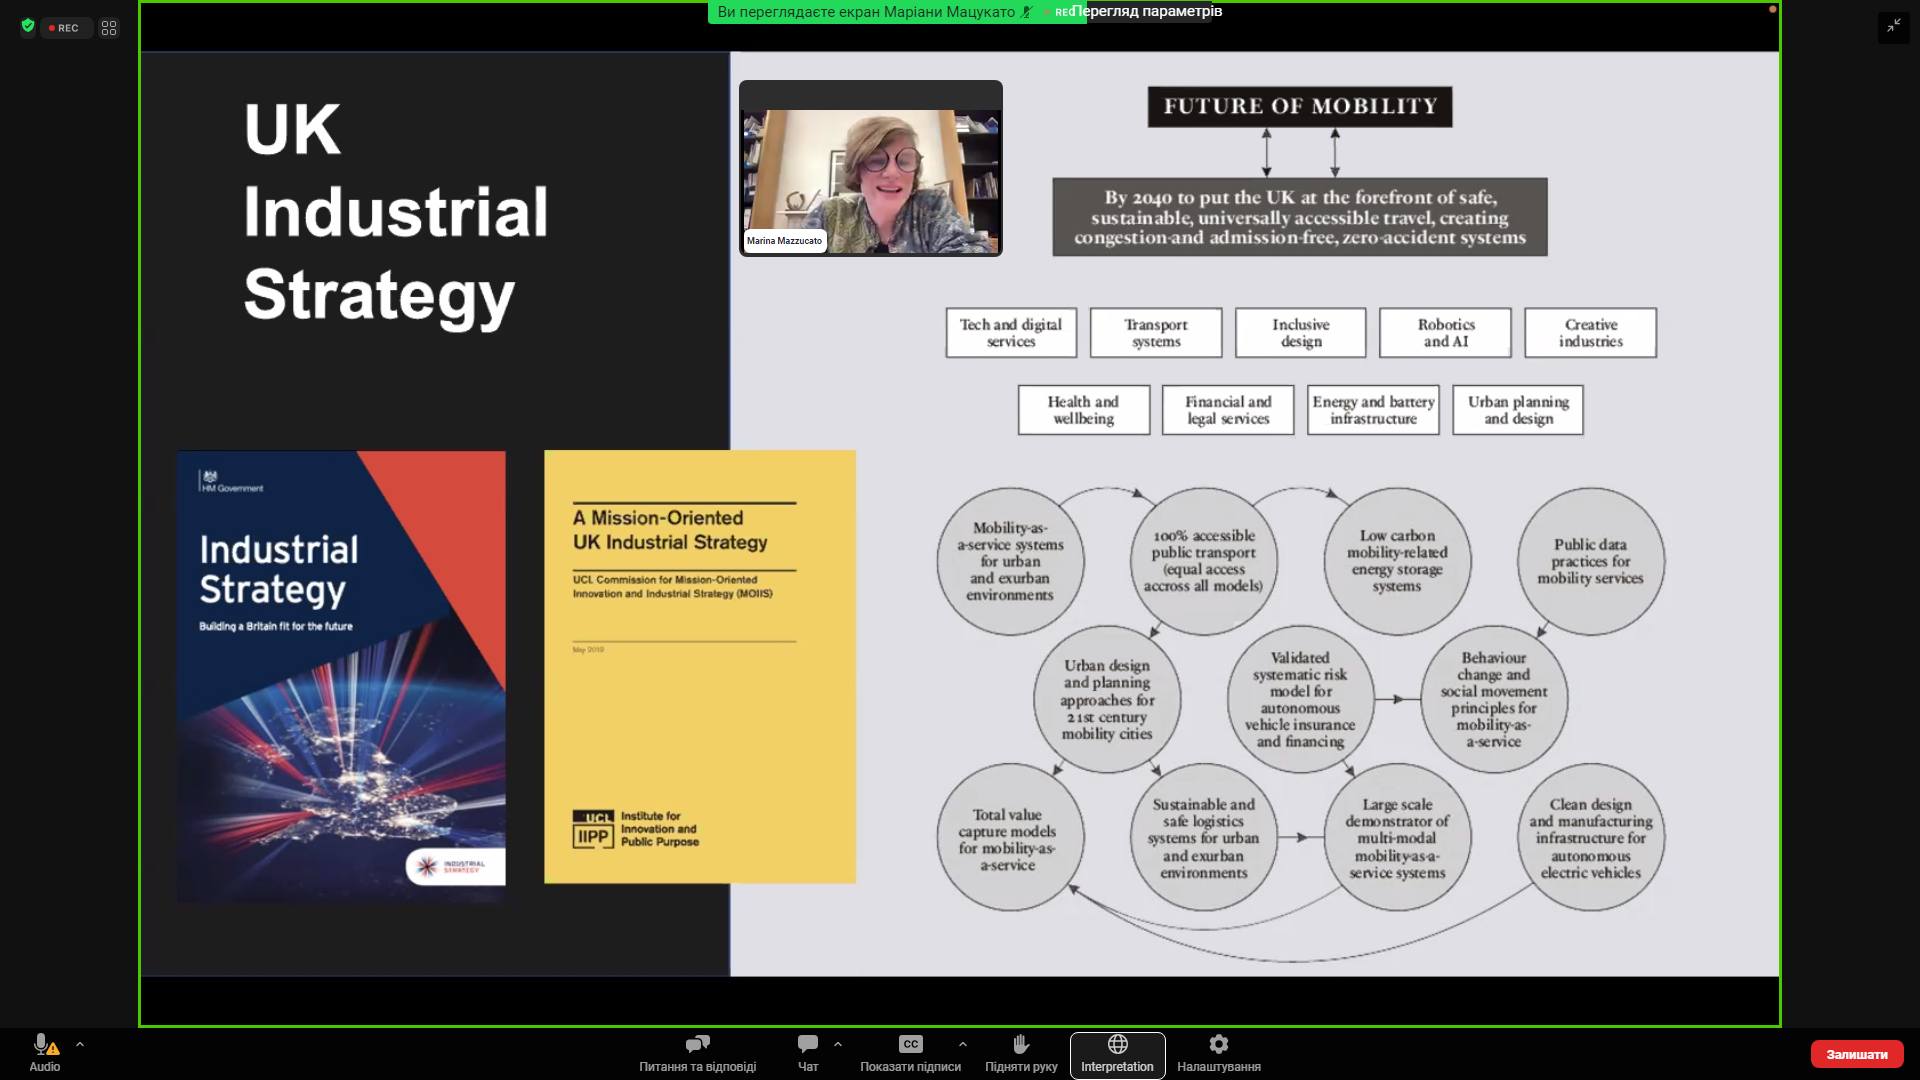The width and height of the screenshot is (1920, 1080).
Task: Expand caption options chevron
Action: tap(963, 1045)
